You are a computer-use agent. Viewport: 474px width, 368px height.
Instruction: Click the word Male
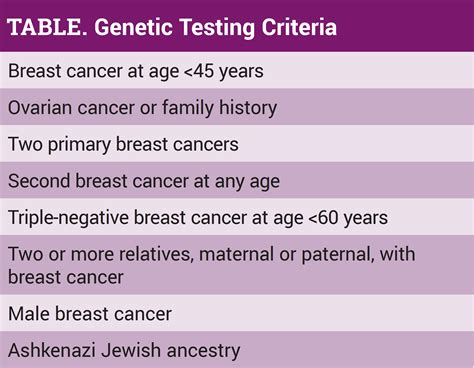point(29,314)
